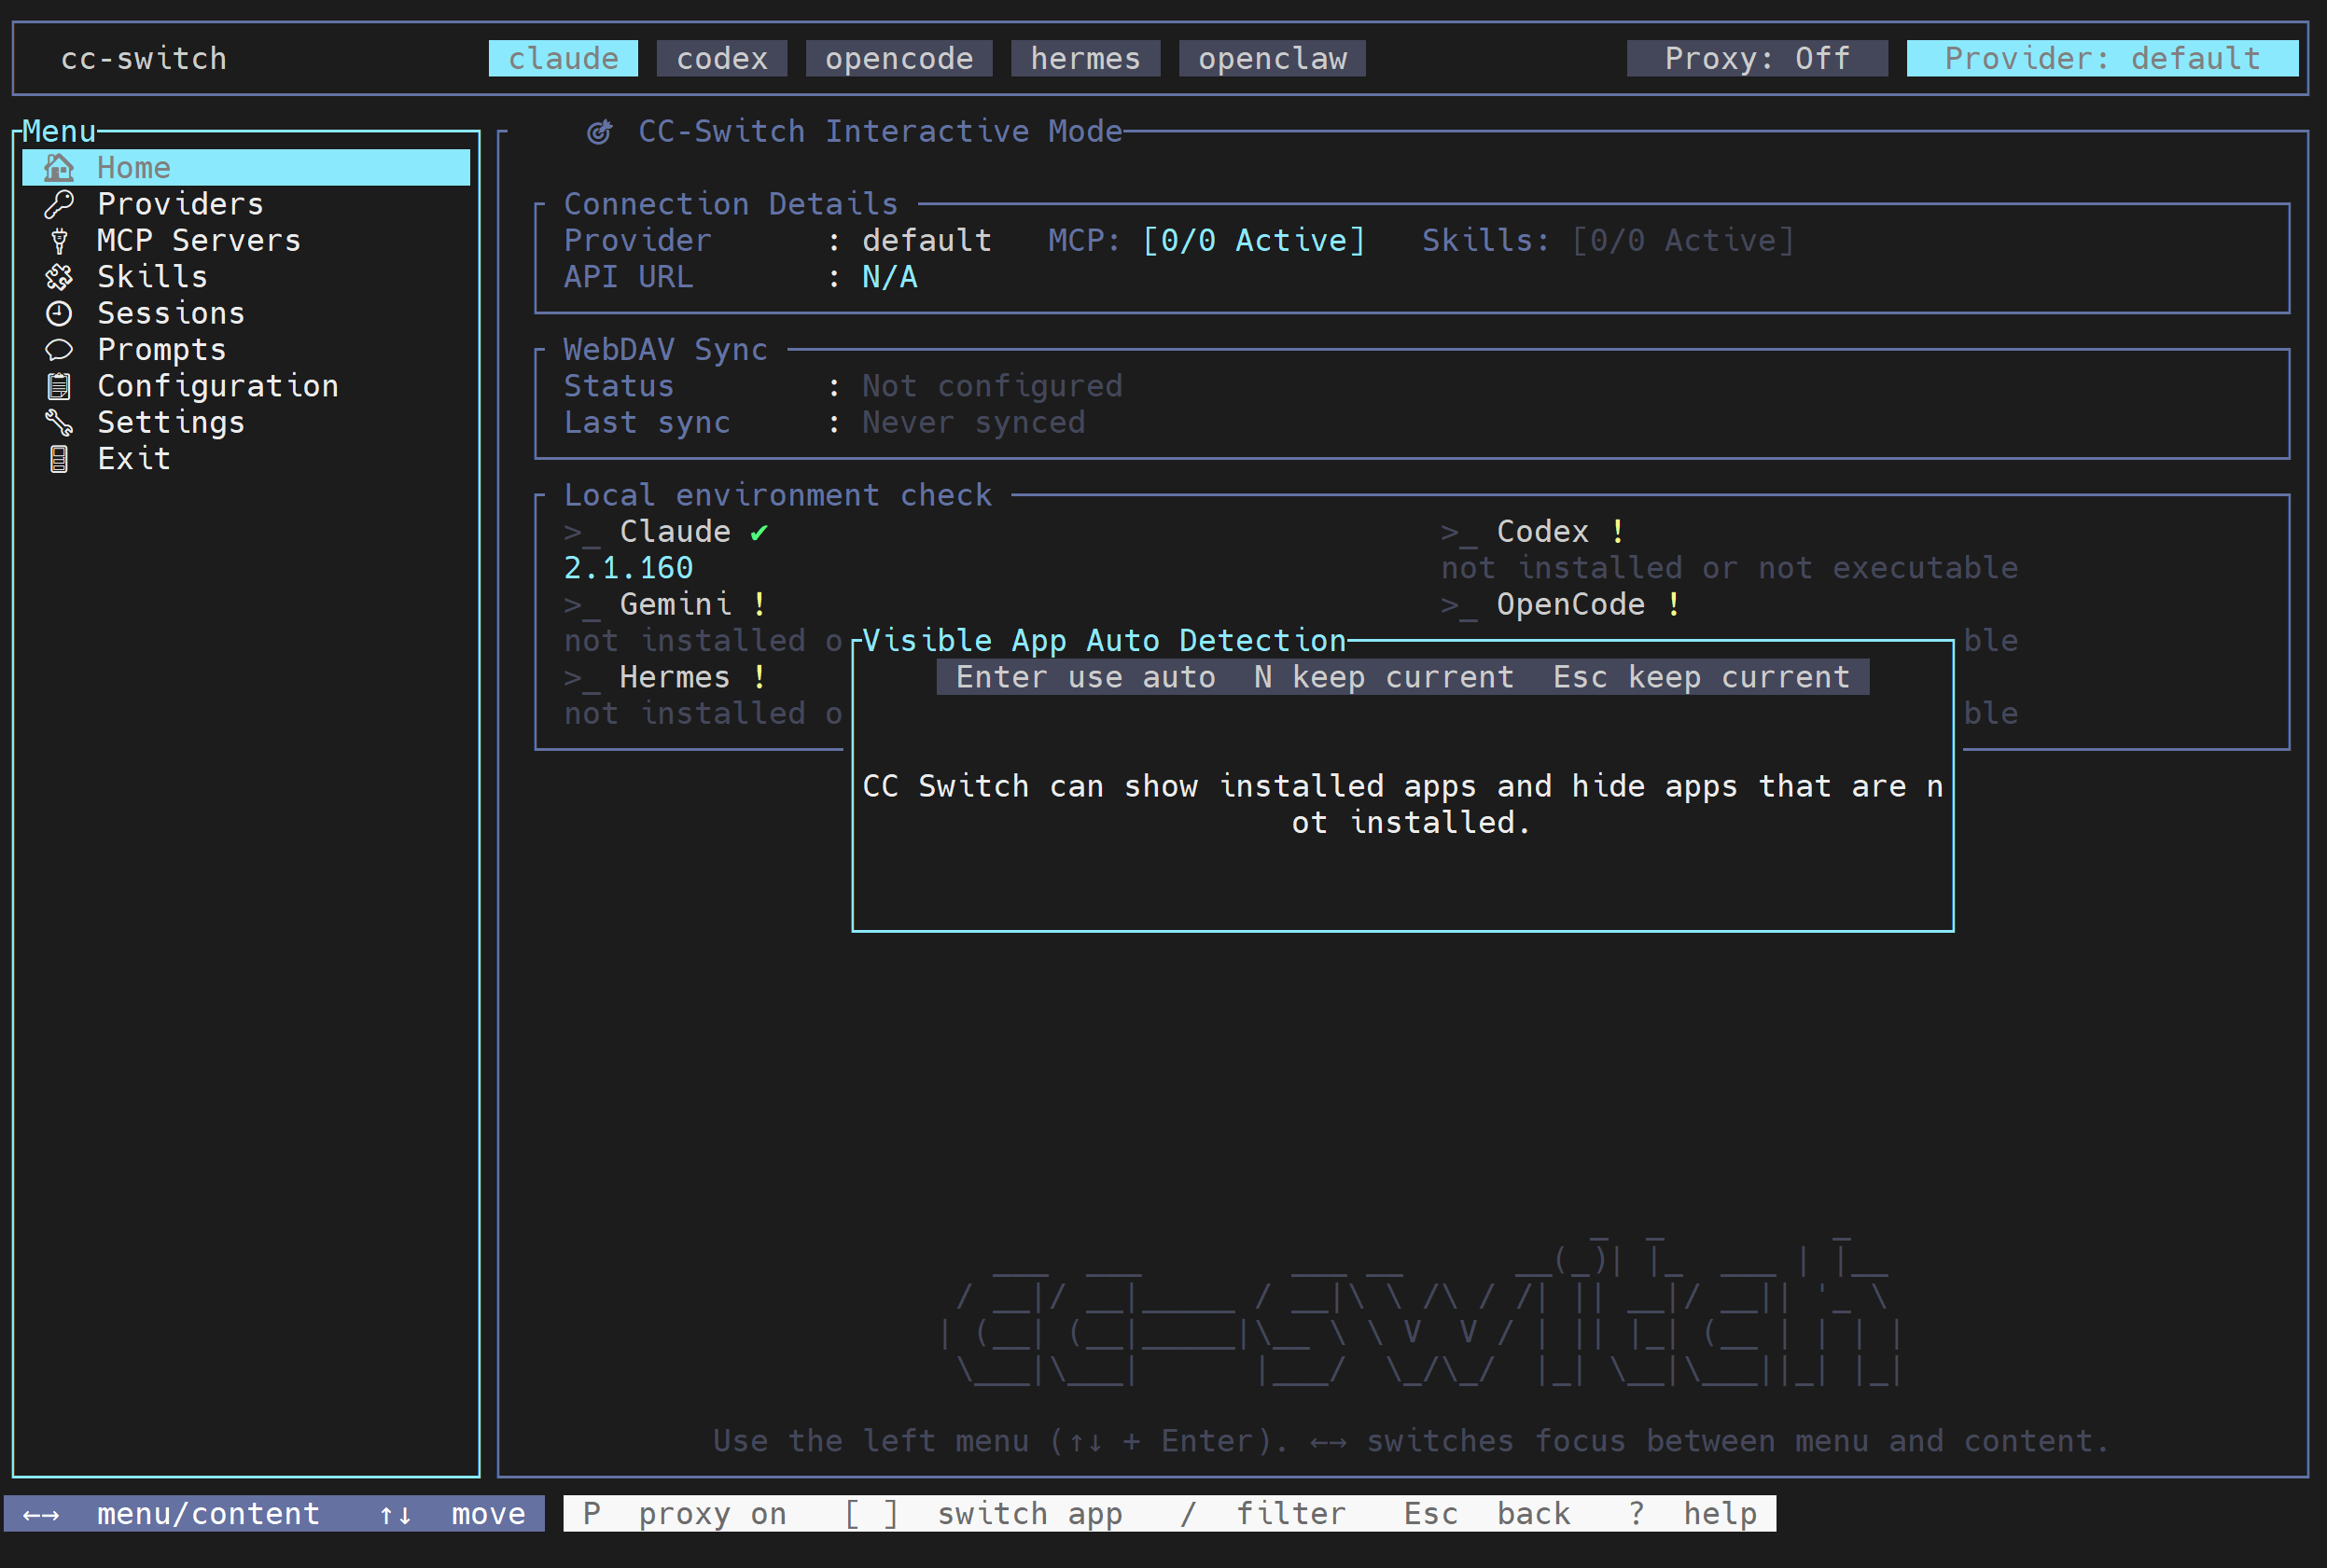Click the 'WebDAV Sync' section heading
The width and height of the screenshot is (2327, 1568).
click(x=666, y=350)
